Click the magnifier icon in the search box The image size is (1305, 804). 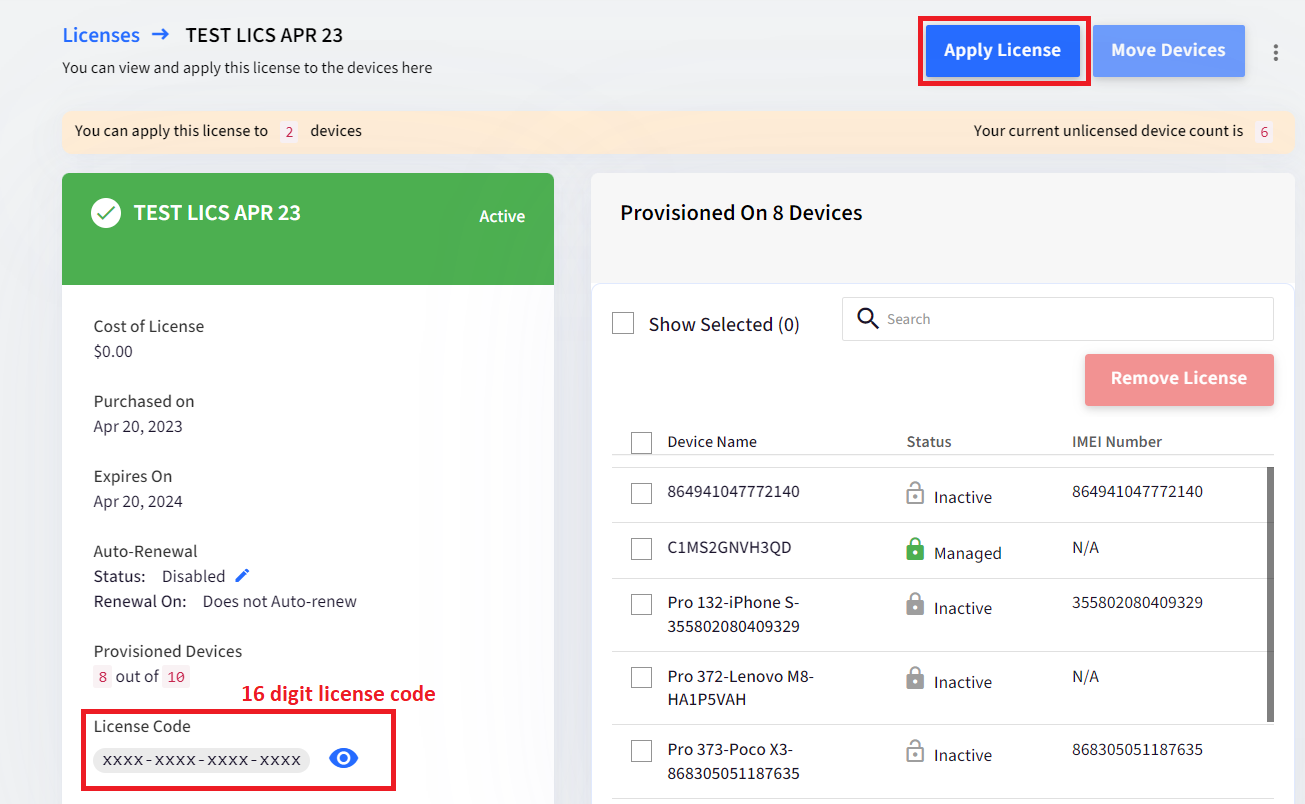[868, 318]
